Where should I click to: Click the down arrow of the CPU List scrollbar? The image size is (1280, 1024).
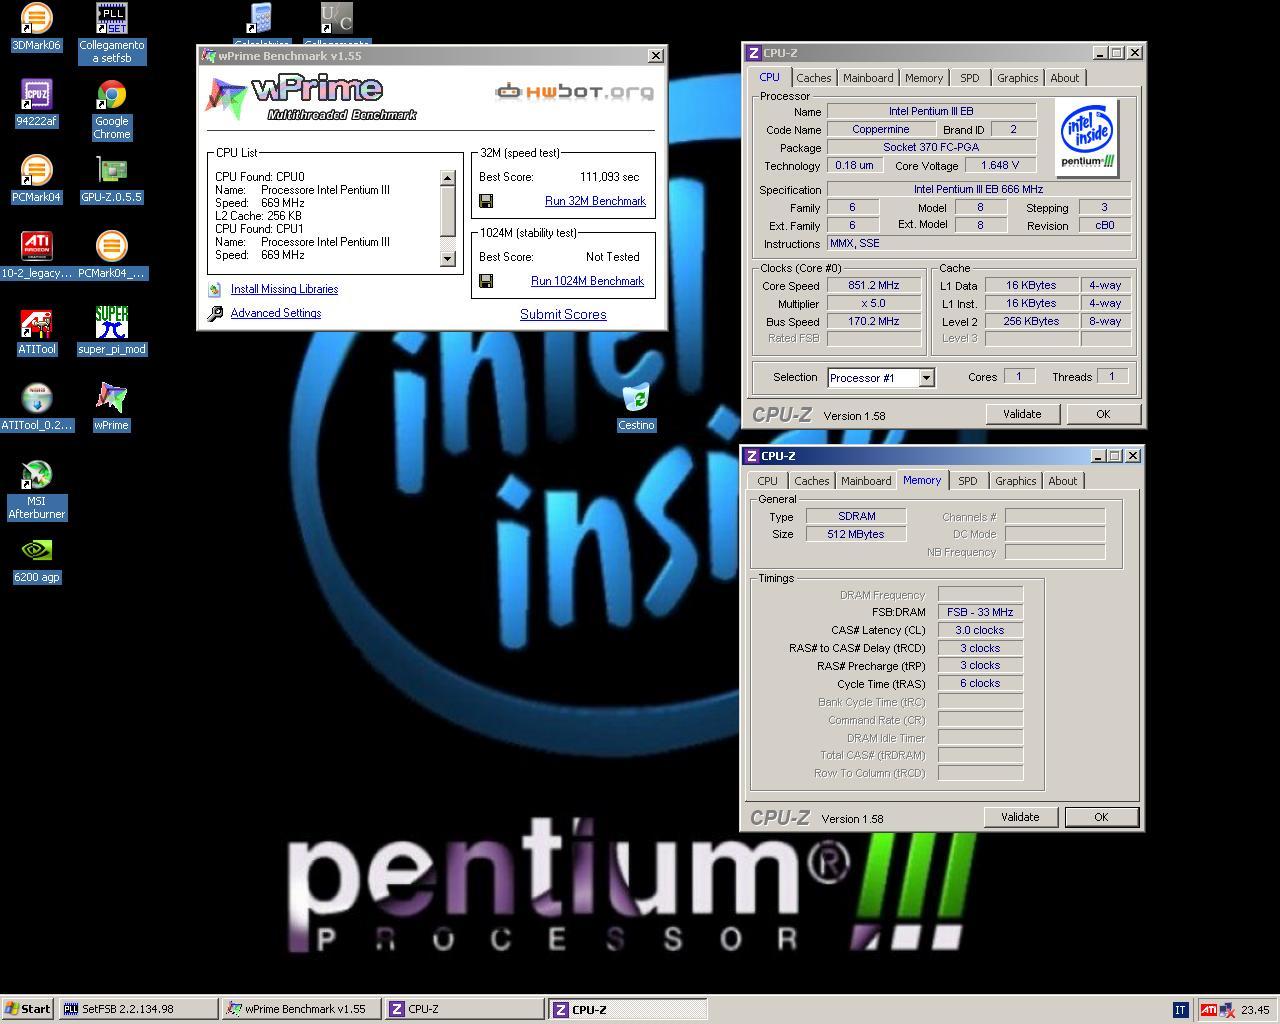447,259
